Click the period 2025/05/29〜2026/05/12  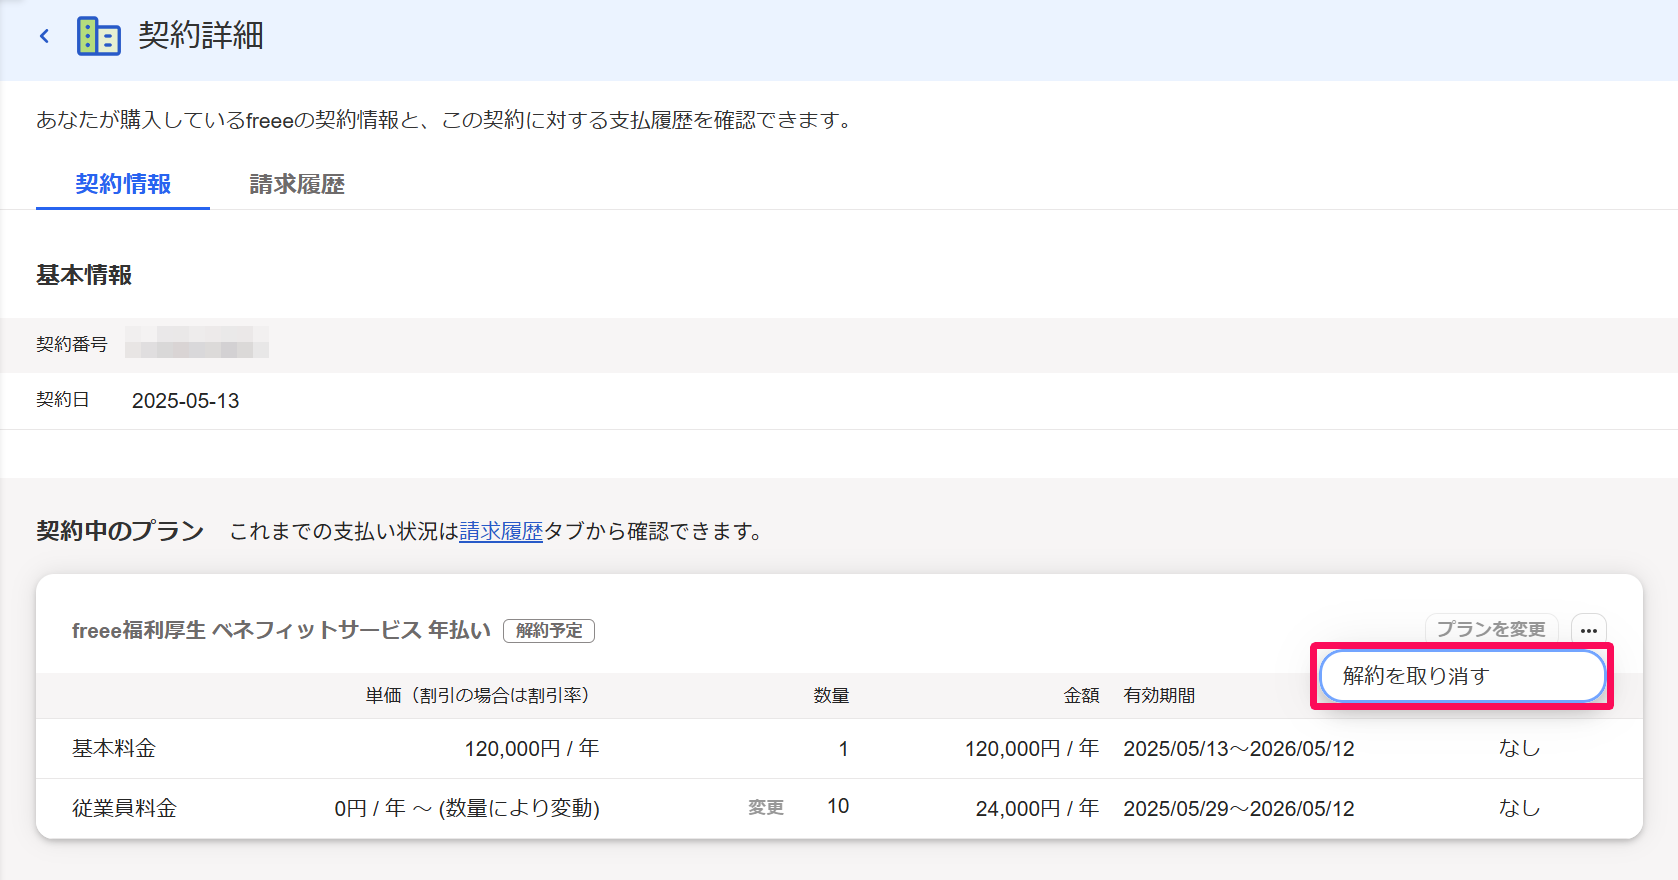coord(1239,809)
